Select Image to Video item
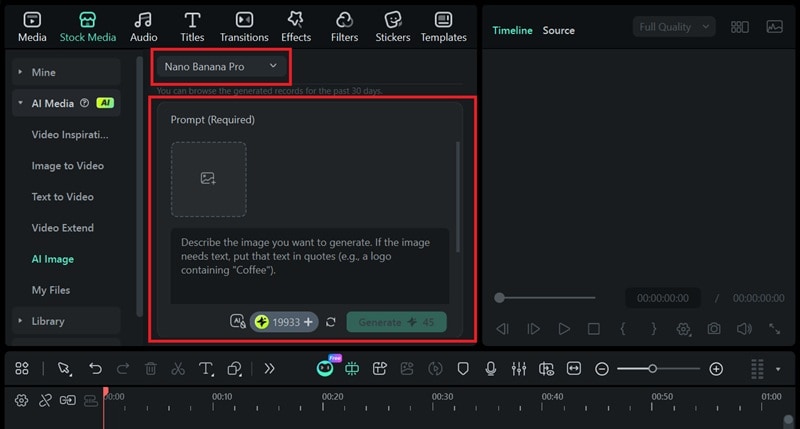The image size is (800, 429). pyautogui.click(x=67, y=166)
